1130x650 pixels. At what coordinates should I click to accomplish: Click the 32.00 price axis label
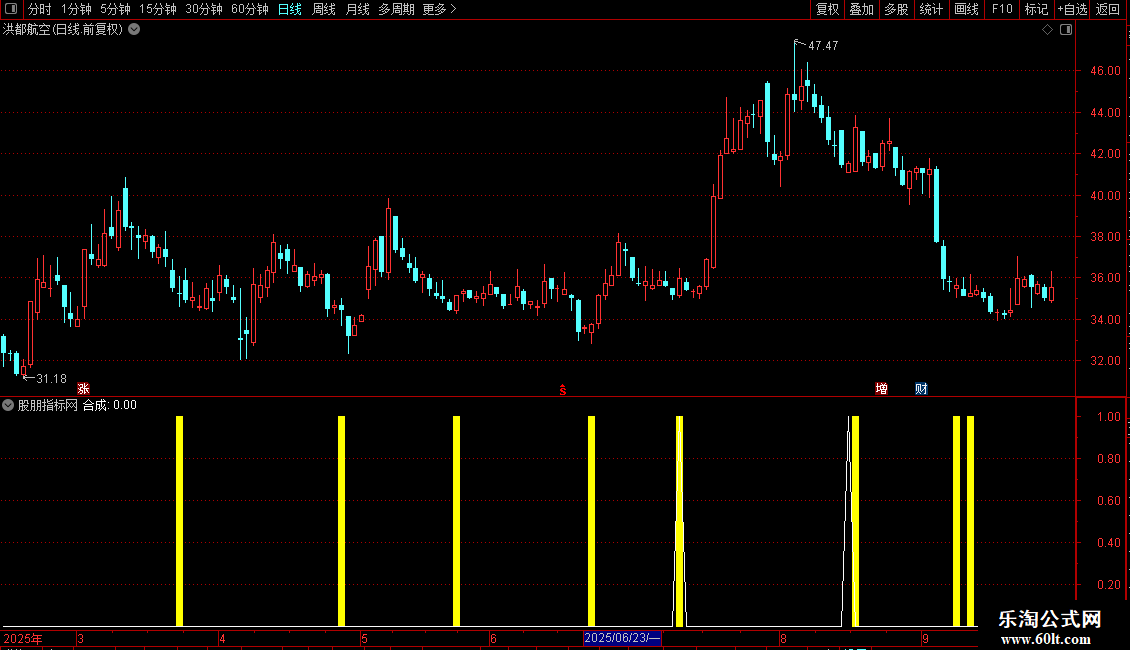pos(1105,360)
